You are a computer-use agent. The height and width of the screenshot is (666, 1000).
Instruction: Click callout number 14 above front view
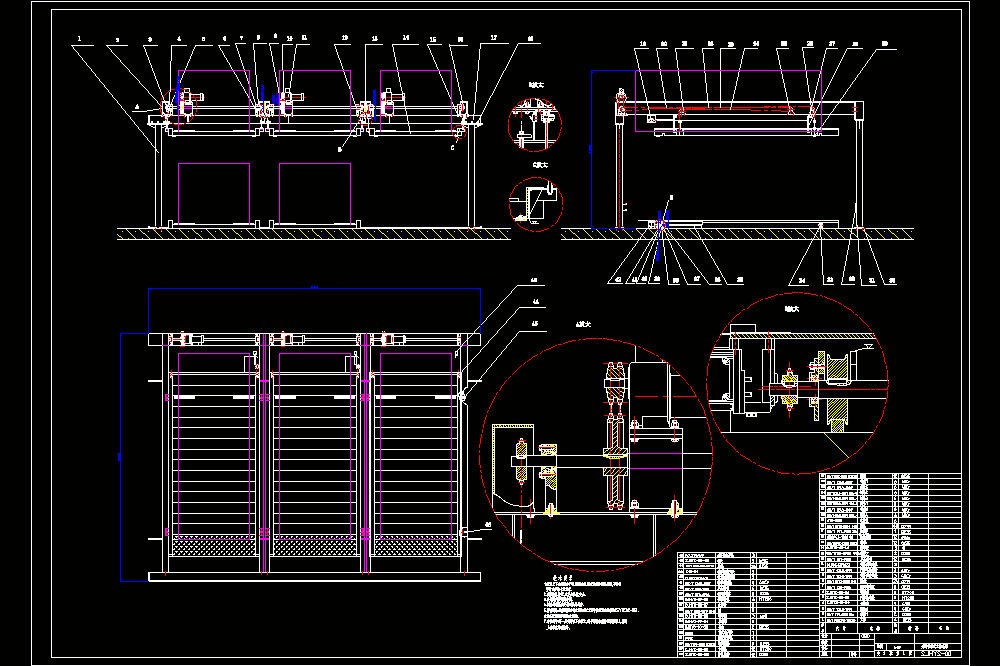pos(406,38)
